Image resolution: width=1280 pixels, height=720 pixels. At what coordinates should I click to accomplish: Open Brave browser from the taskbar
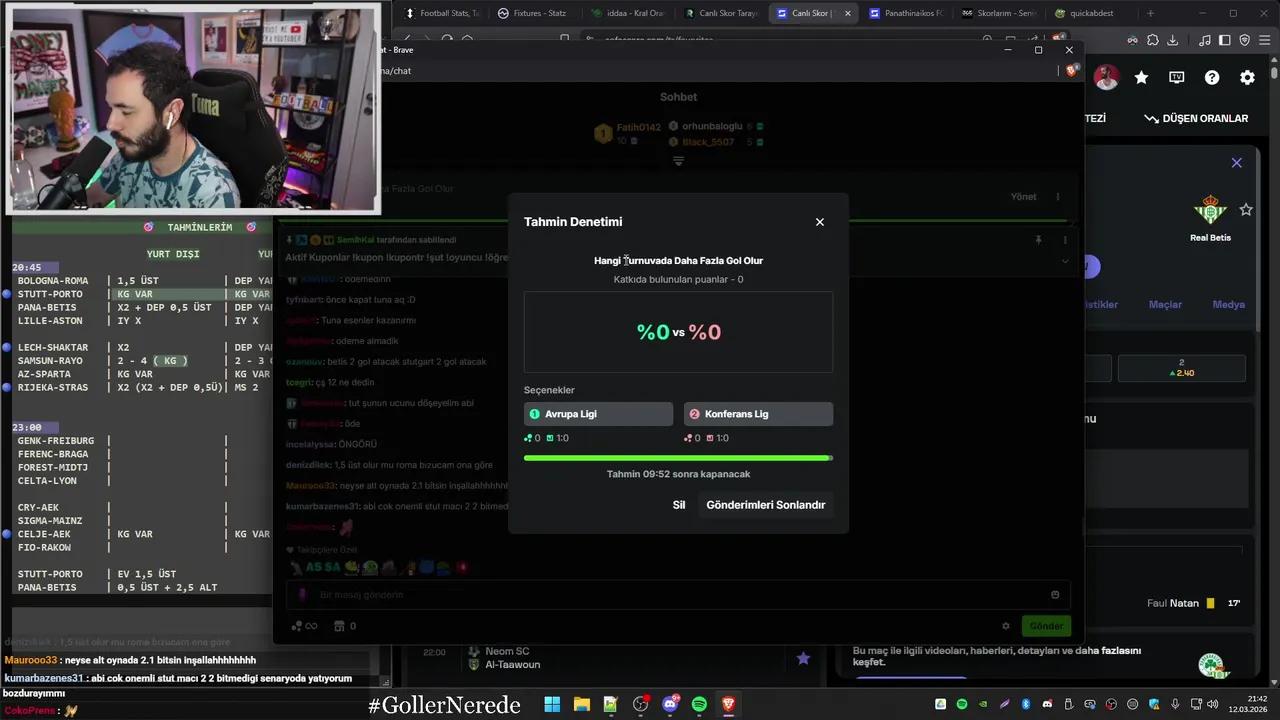[728, 705]
